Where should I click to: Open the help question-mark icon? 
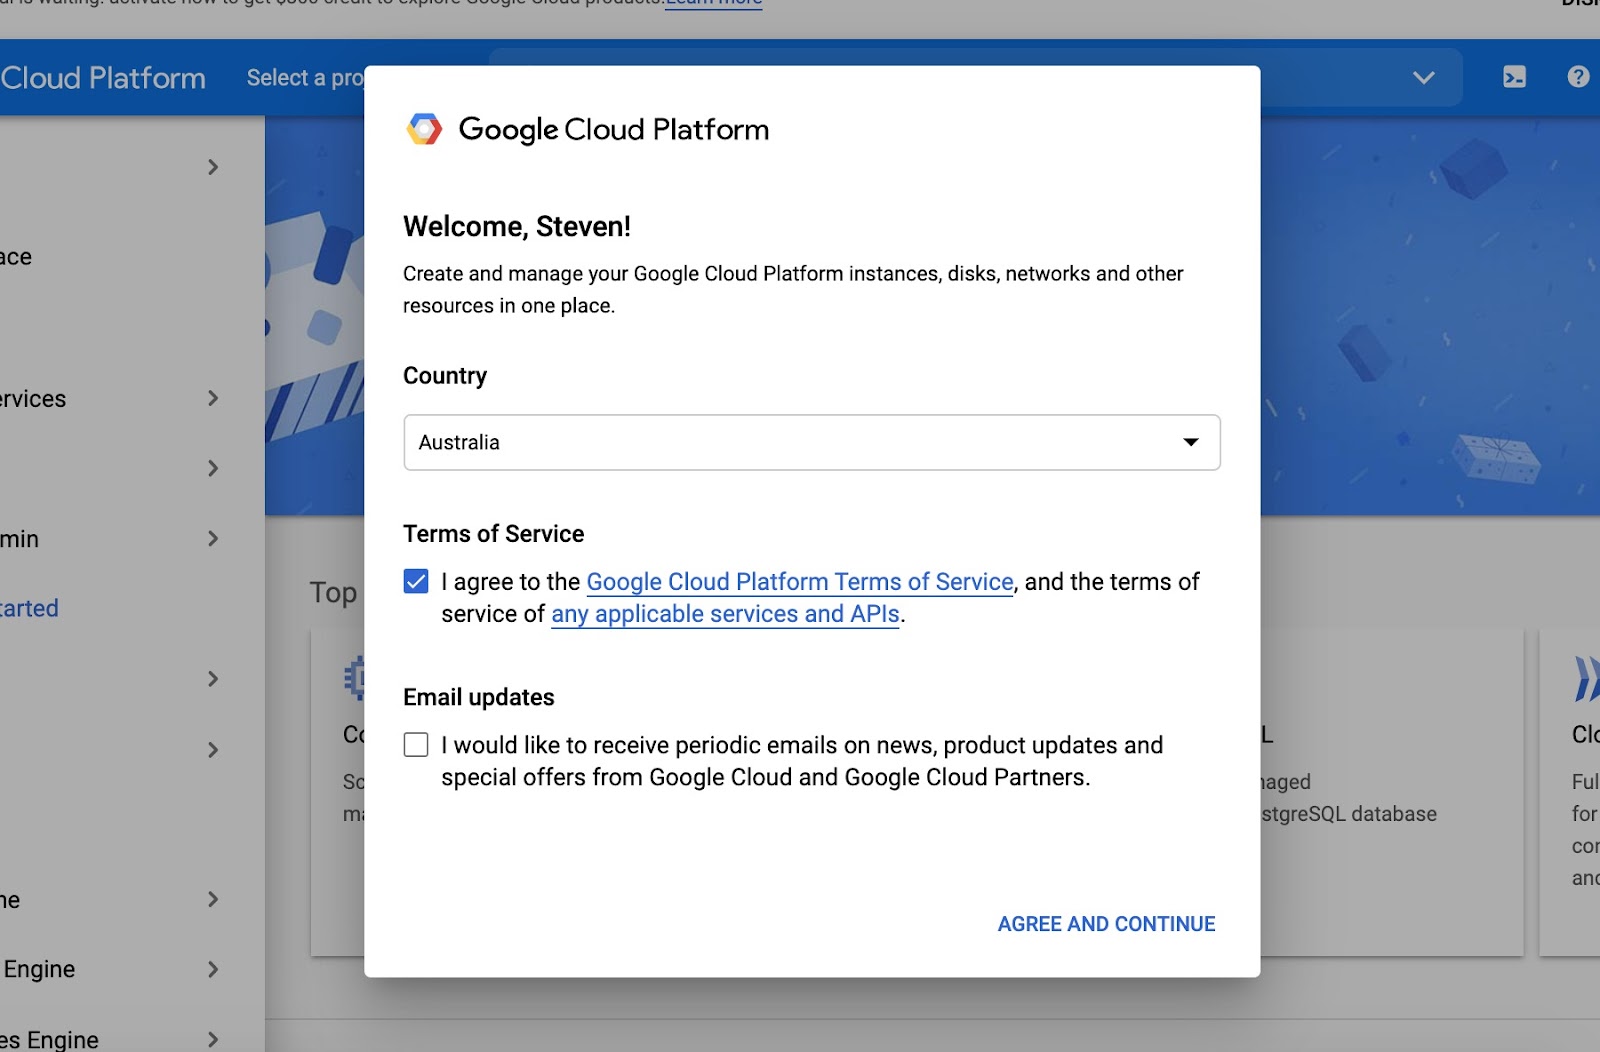click(x=1578, y=77)
